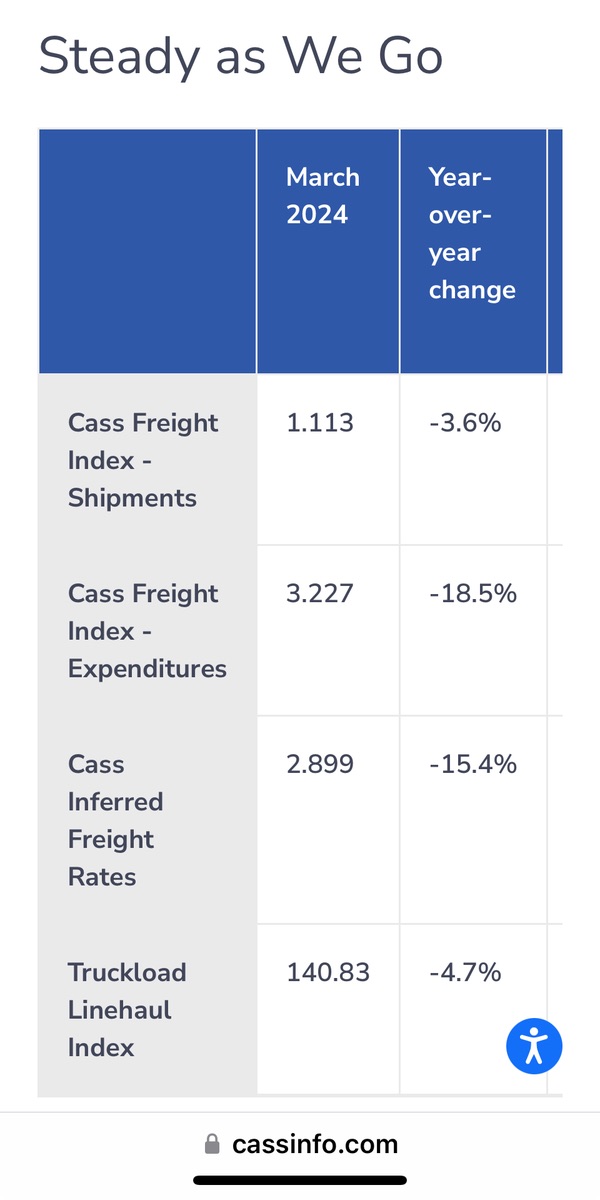Screen dimensions: 600x1200
Task: Click the -3.6% year-over-year cell
Action: click(465, 423)
